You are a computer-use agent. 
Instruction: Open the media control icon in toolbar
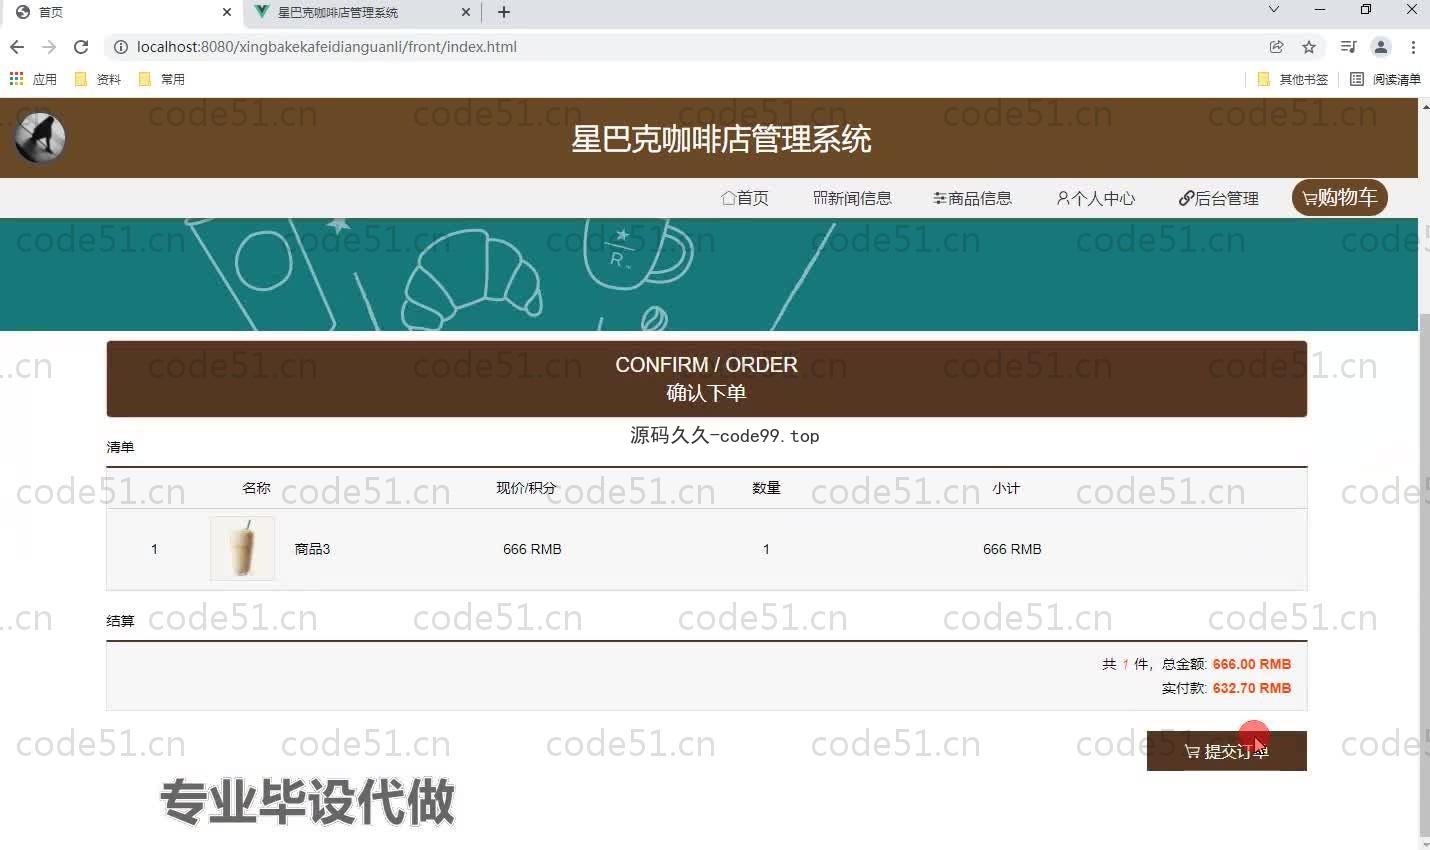pos(1348,47)
